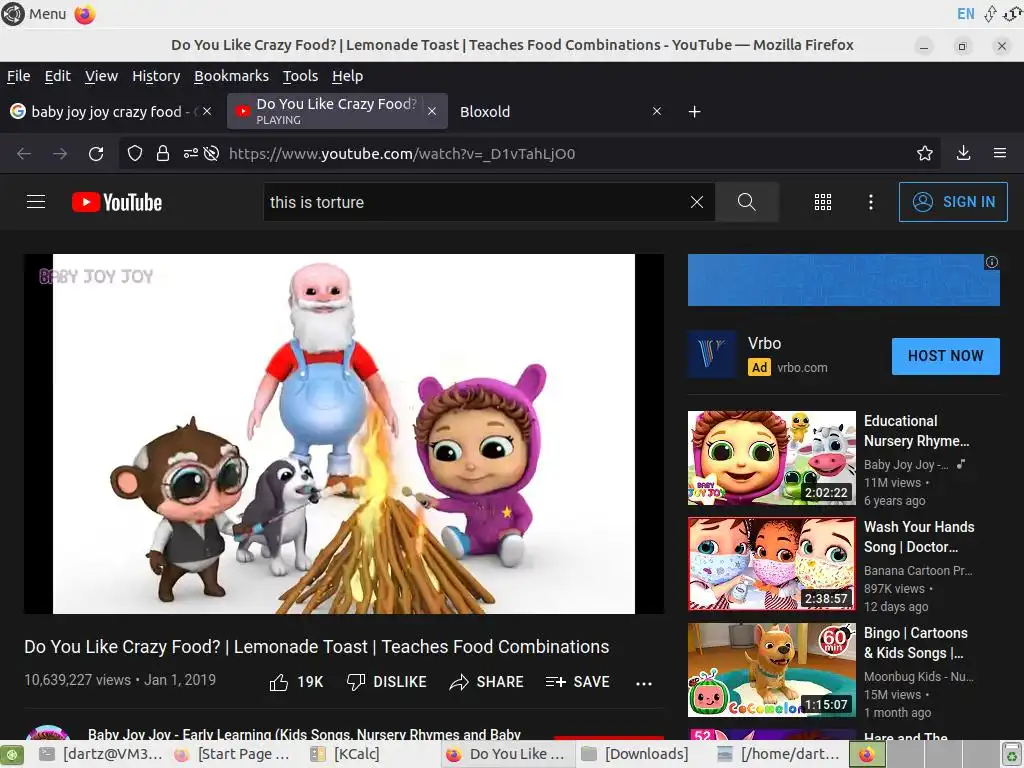Open the Baby Joy Joy channel avatar

pos(48,732)
